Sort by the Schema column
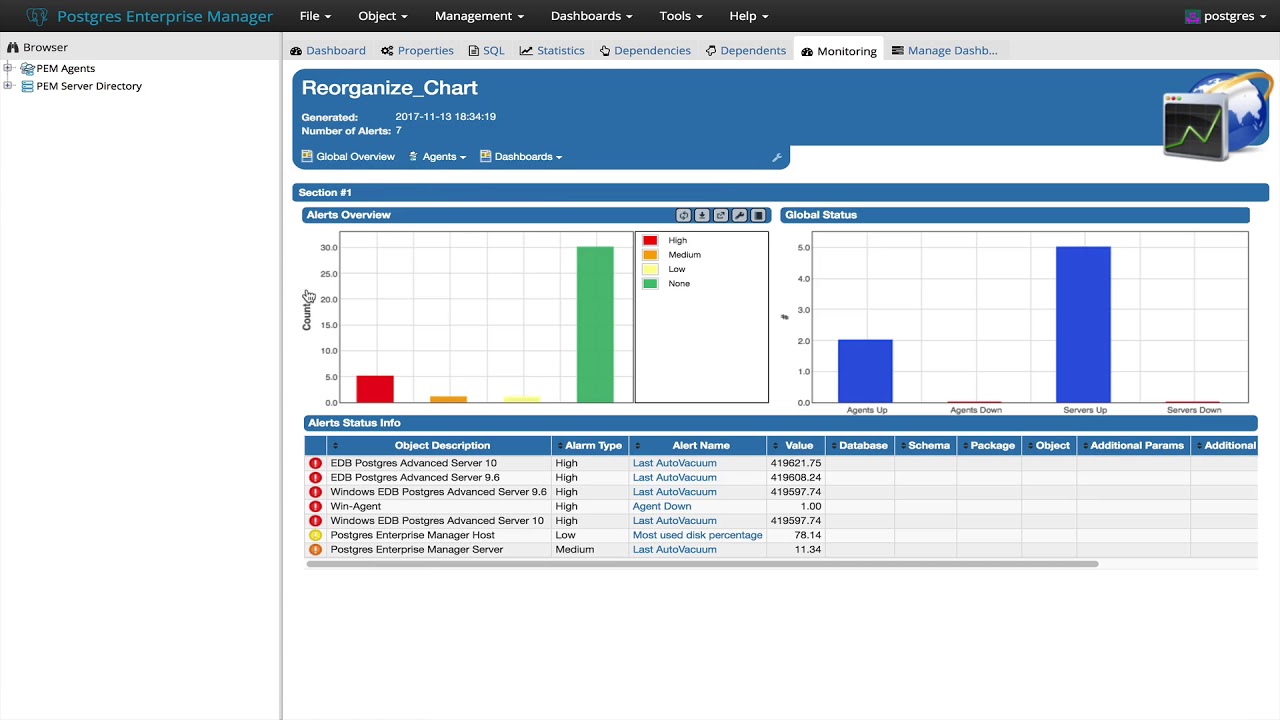1280x720 pixels. (926, 446)
